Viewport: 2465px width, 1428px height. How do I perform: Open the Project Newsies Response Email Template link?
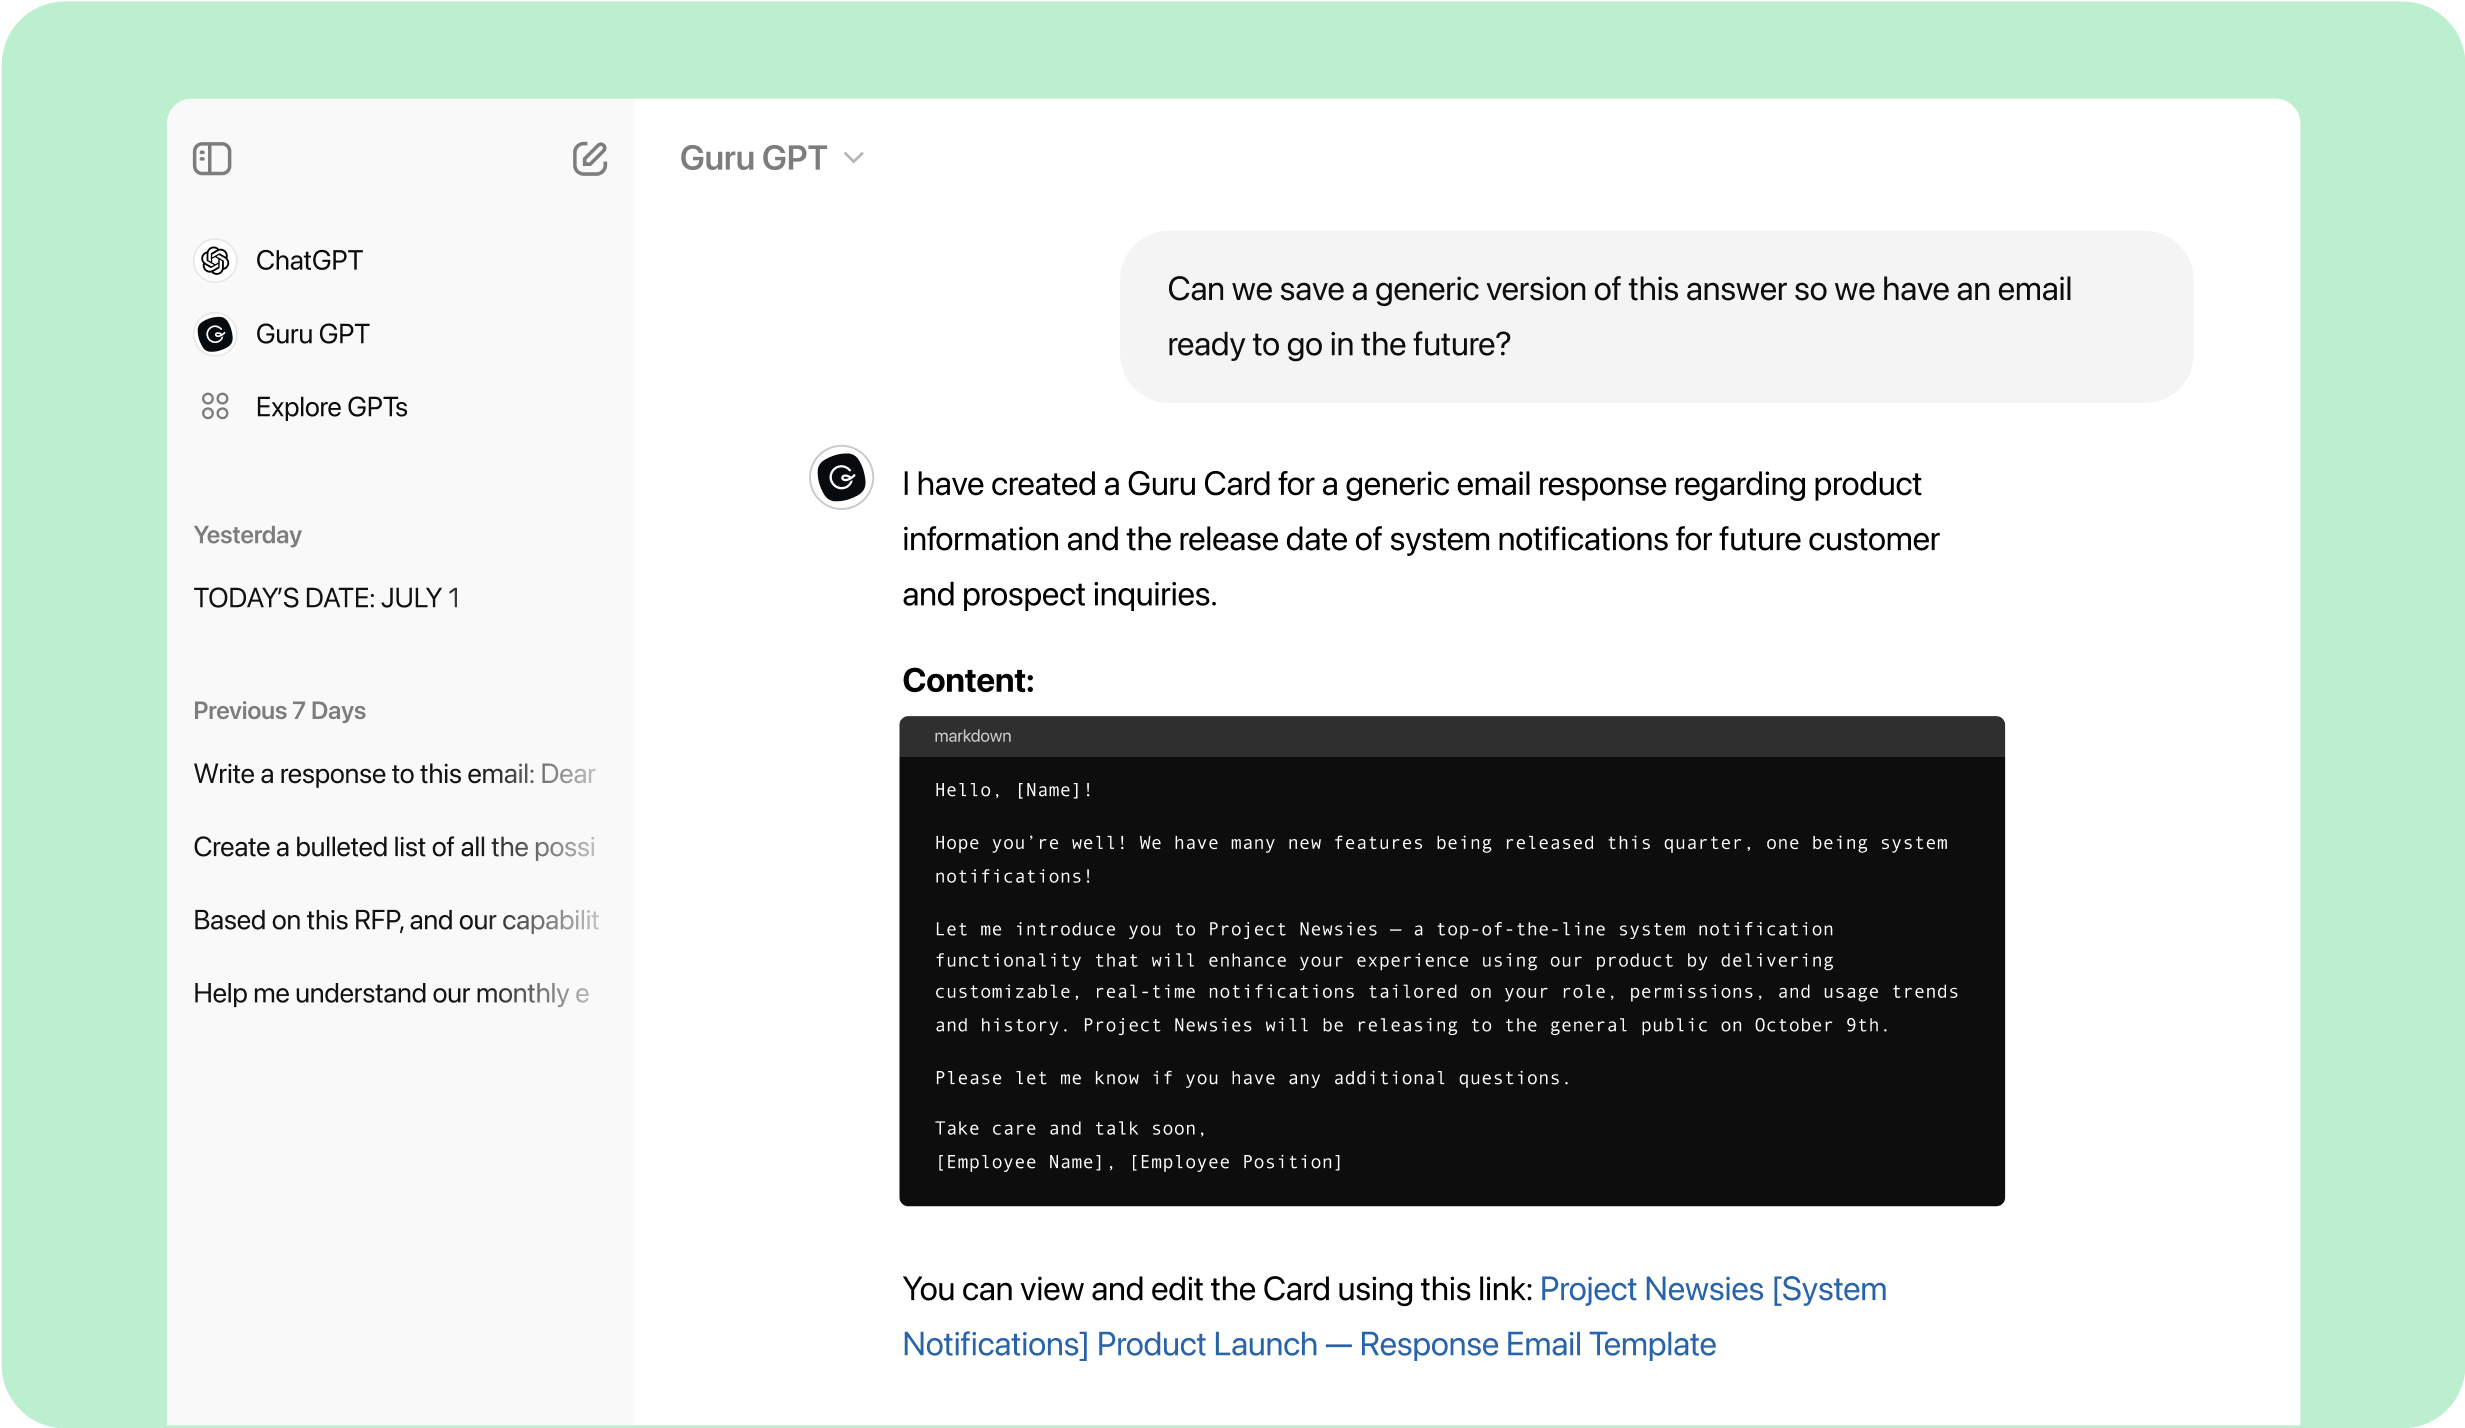click(x=1394, y=1316)
